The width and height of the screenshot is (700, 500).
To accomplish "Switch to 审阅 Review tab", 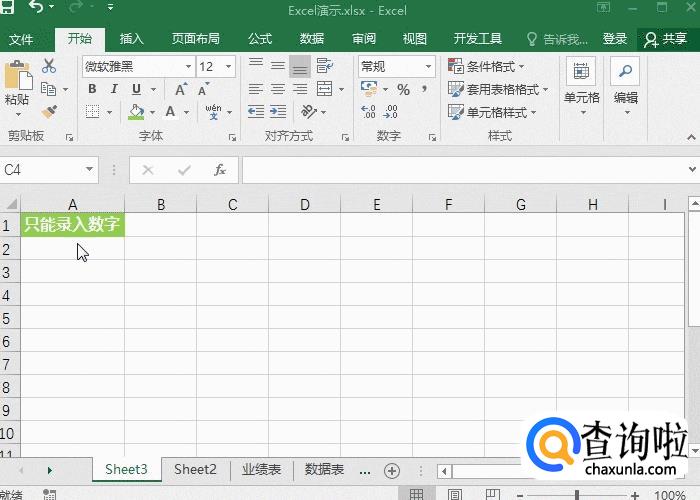I will pyautogui.click(x=364, y=39).
